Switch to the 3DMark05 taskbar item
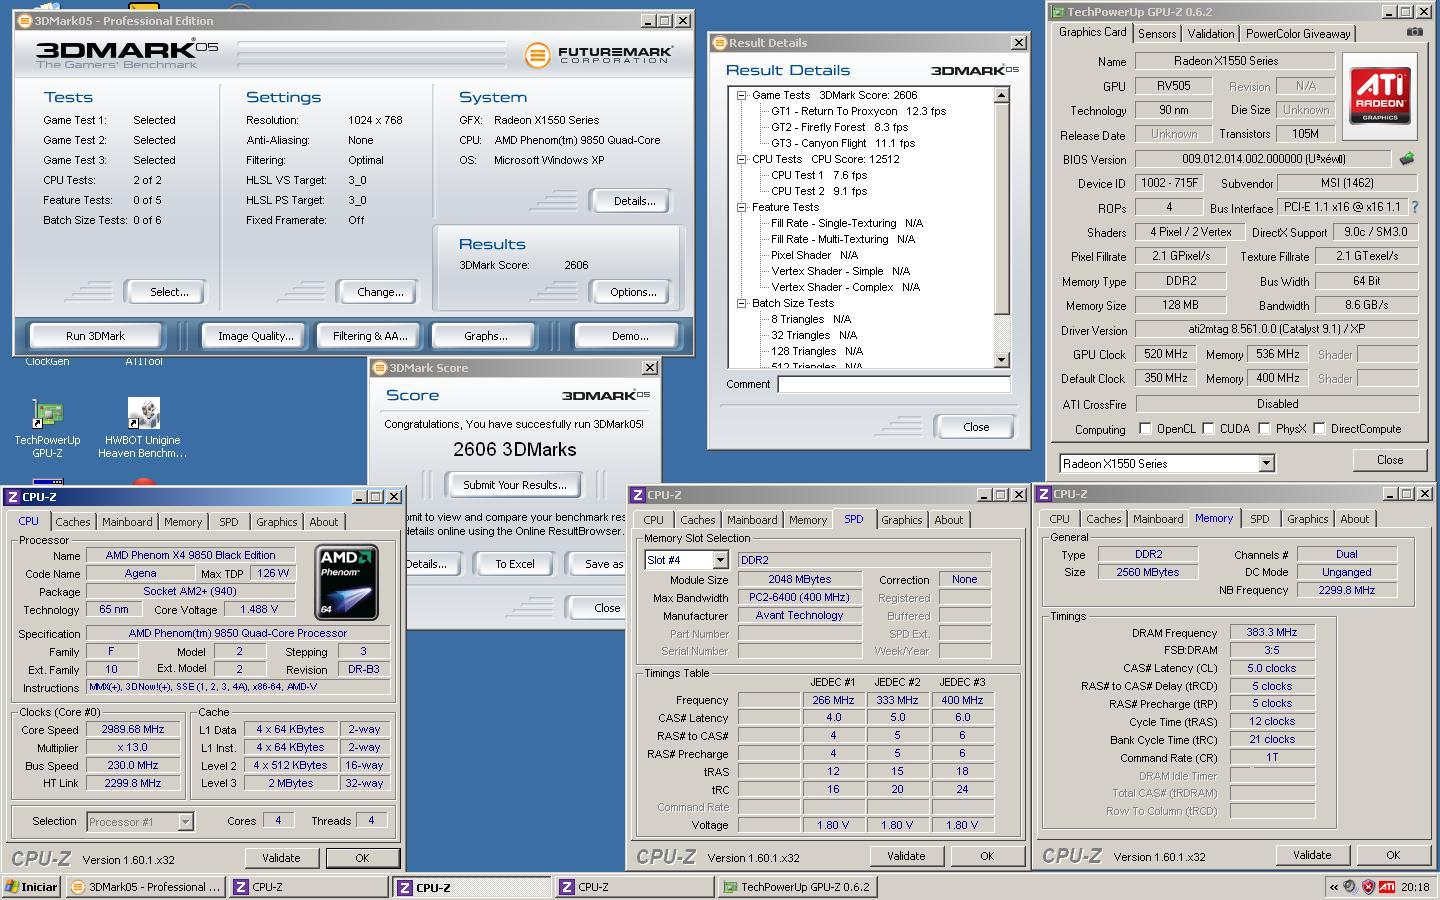 click(146, 886)
